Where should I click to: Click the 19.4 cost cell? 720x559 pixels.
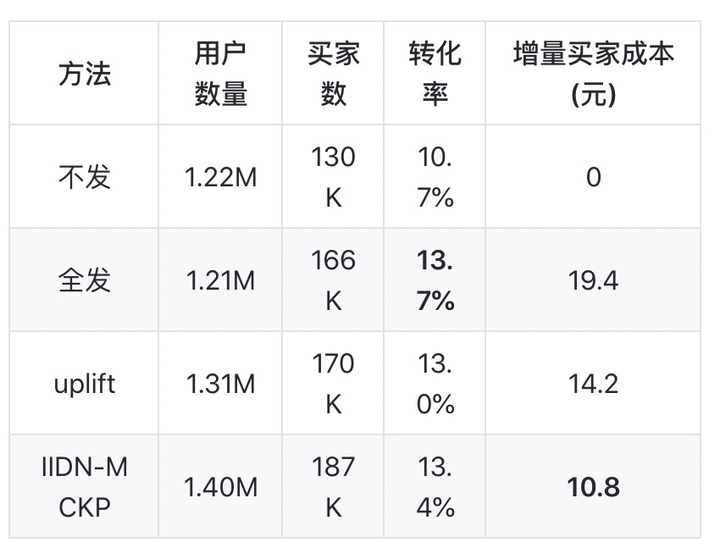593,280
